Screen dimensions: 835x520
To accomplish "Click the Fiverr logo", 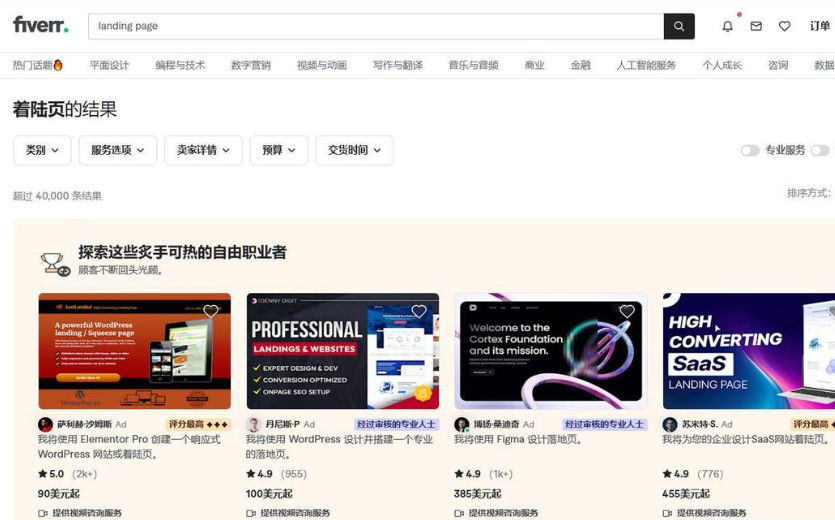I will point(41,25).
